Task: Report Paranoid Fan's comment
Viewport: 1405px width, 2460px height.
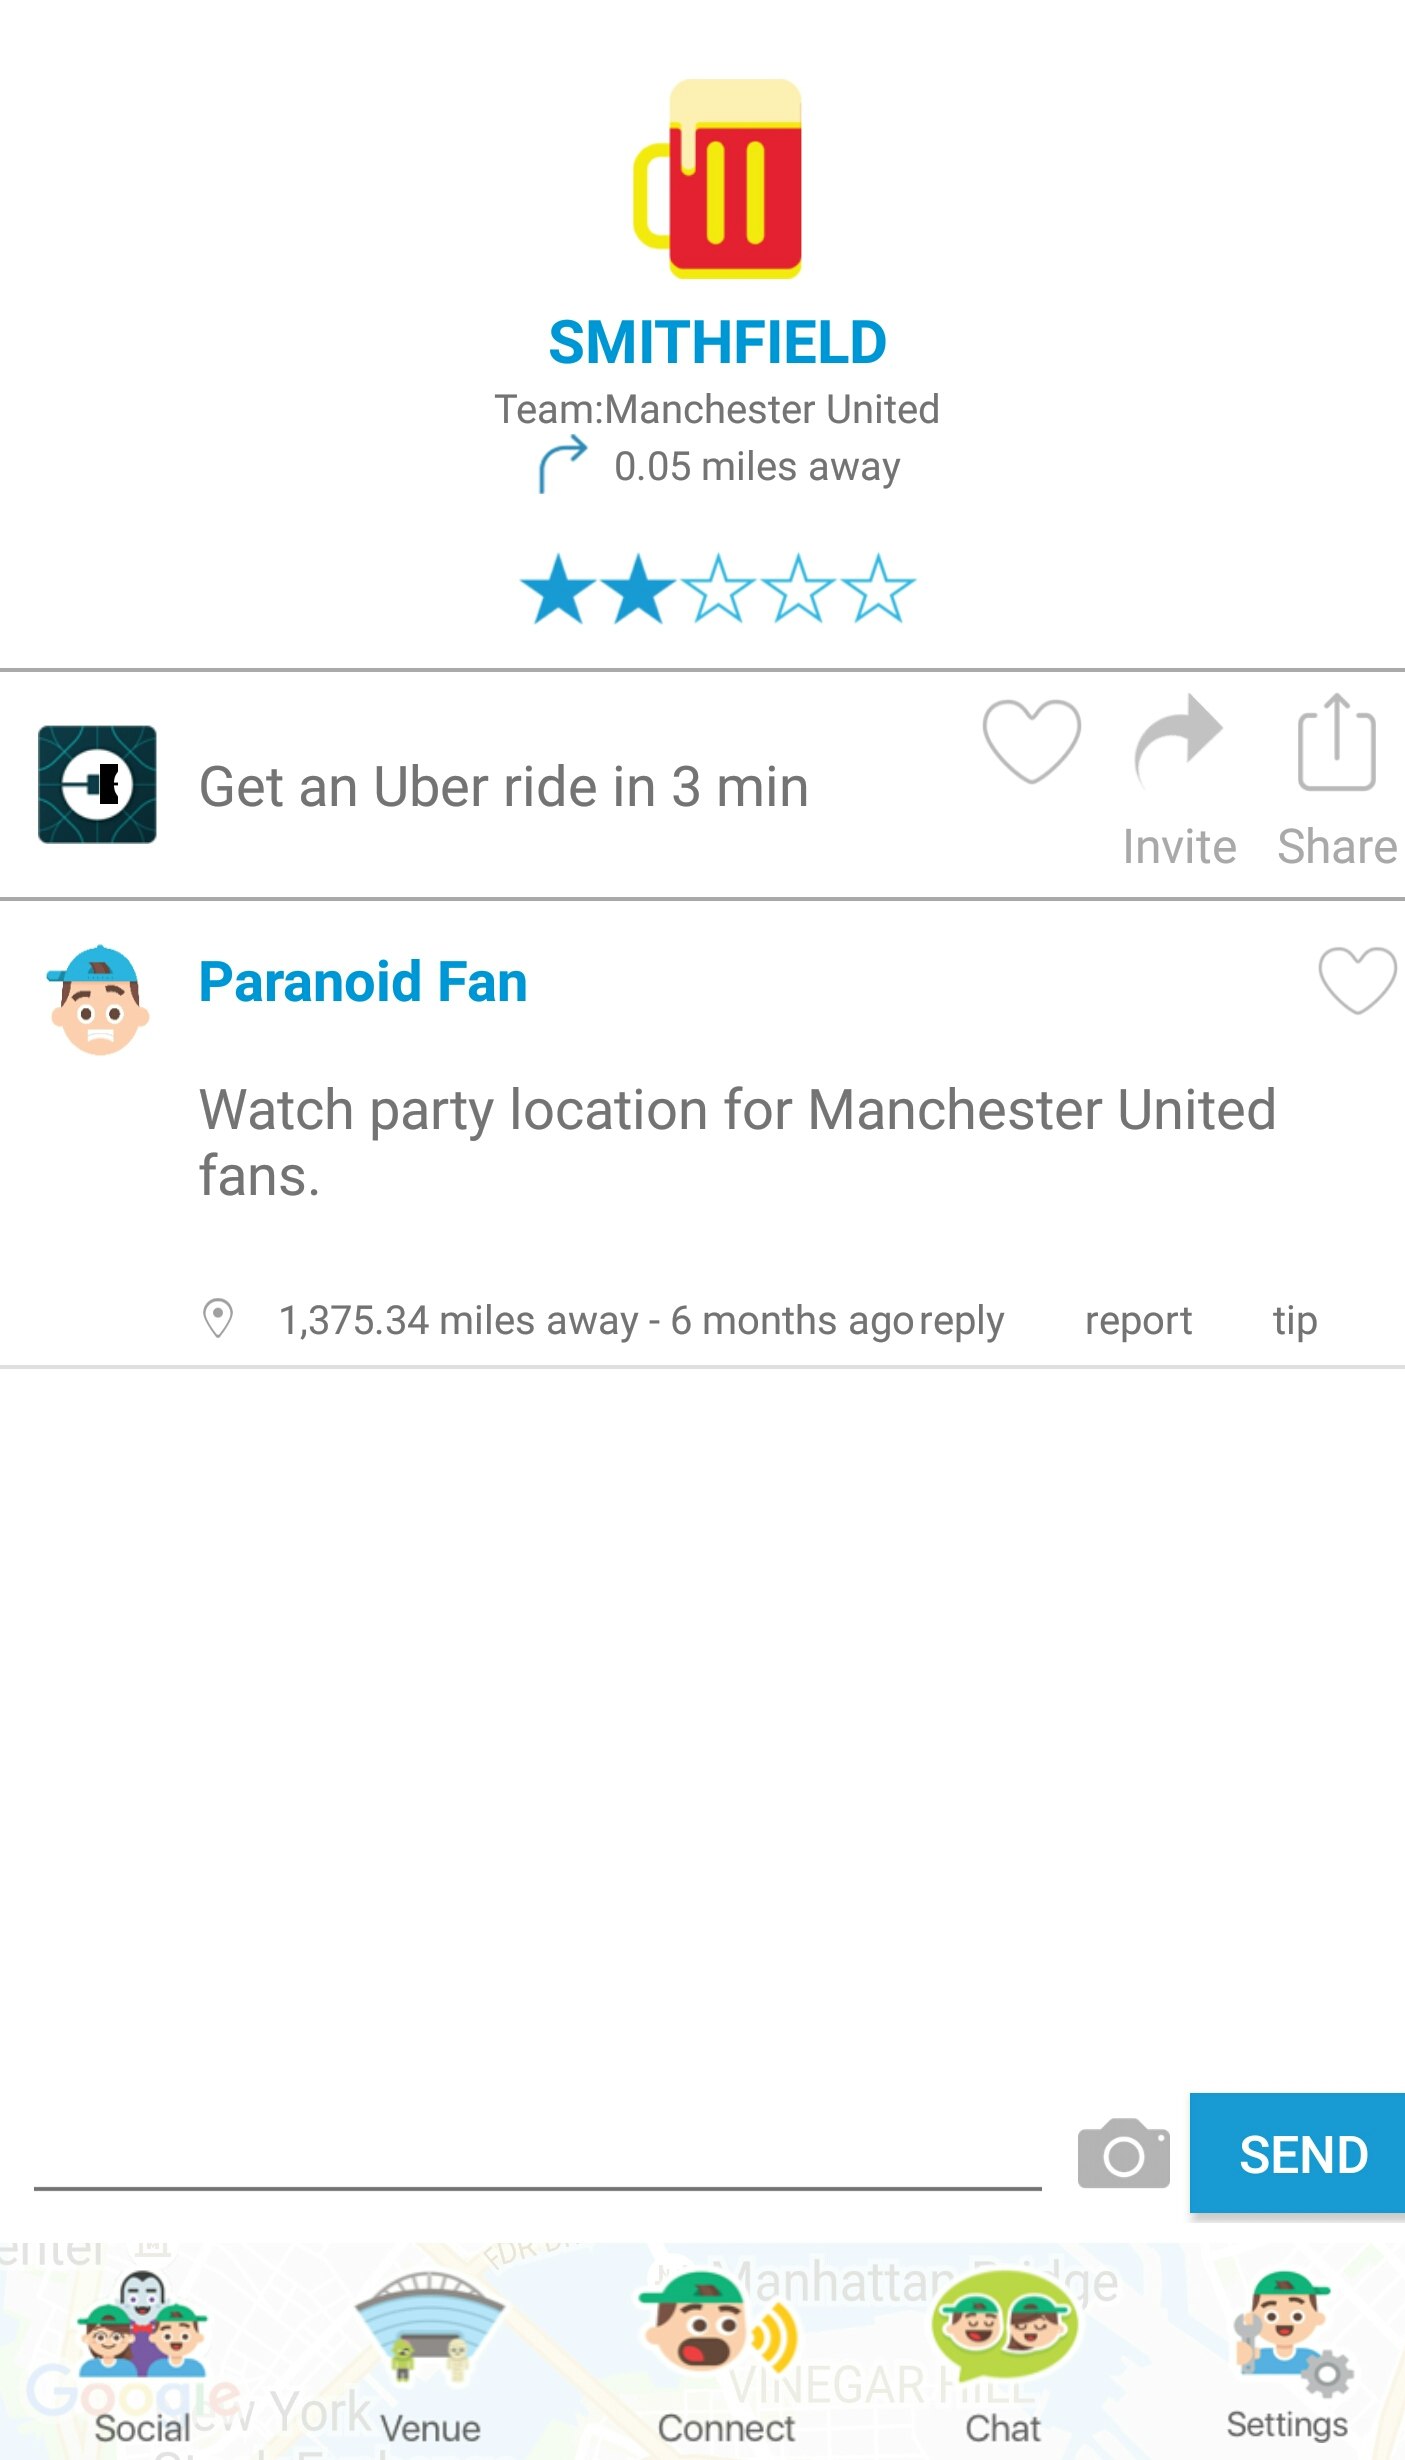Action: [1137, 1319]
